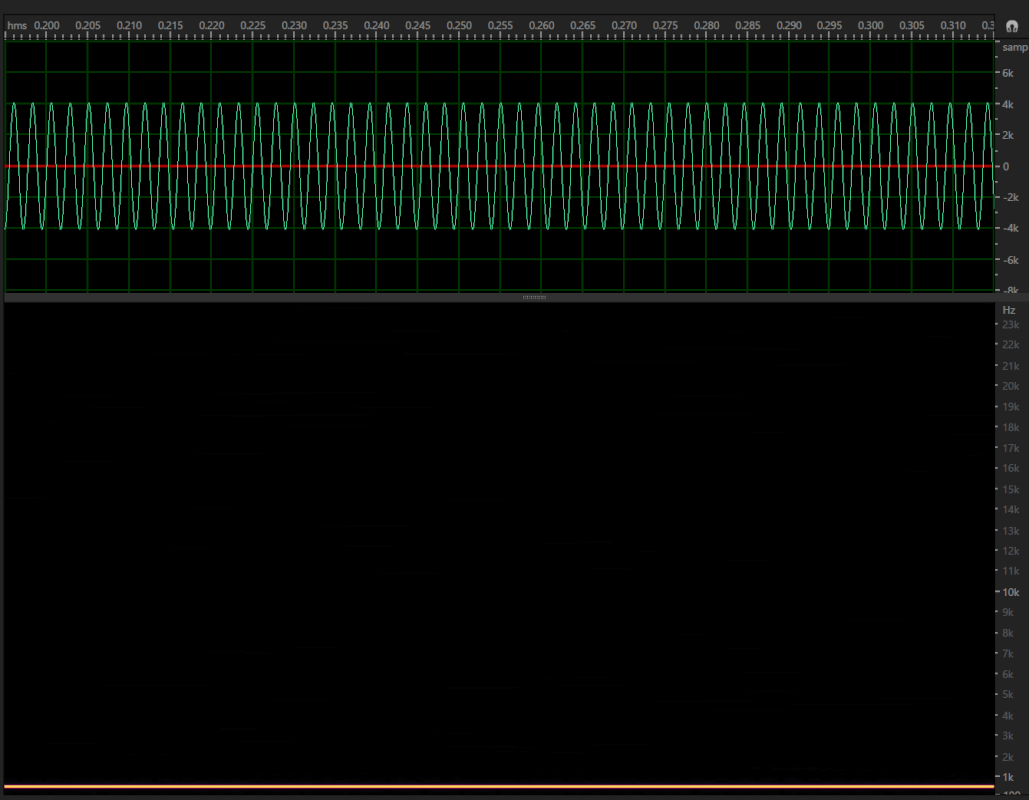Click the 0 amplitude label on vertical scale
Image resolution: width=1029 pixels, height=800 pixels.
[1004, 166]
